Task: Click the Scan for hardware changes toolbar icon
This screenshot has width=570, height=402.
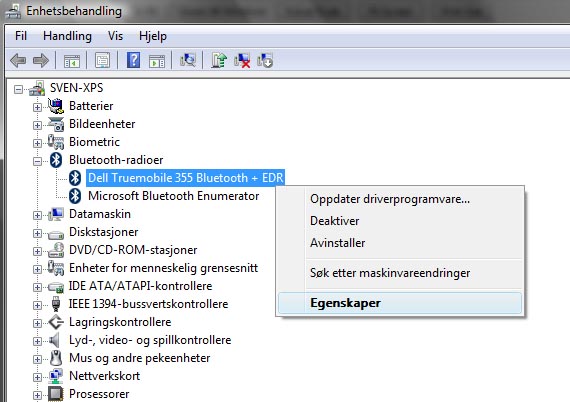Action: point(188,60)
